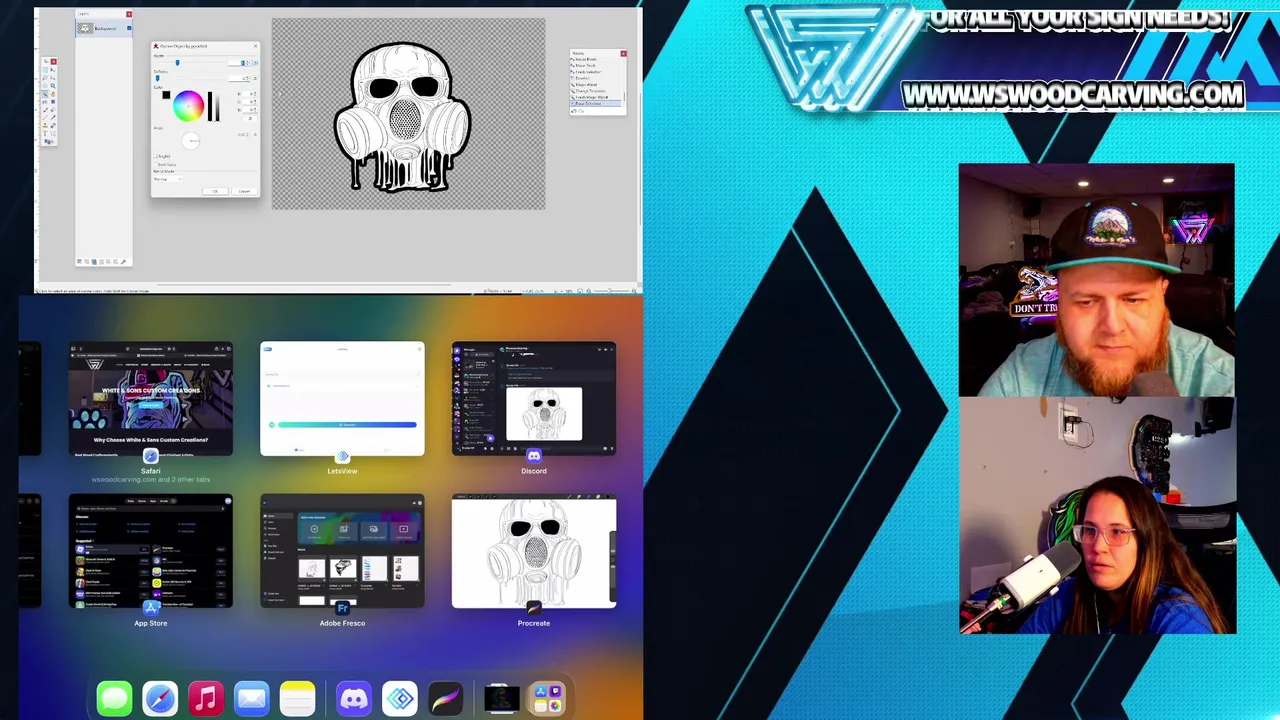Screen dimensions: 1280x720
Task: Close the Outline Object dialog
Action: (255, 46)
